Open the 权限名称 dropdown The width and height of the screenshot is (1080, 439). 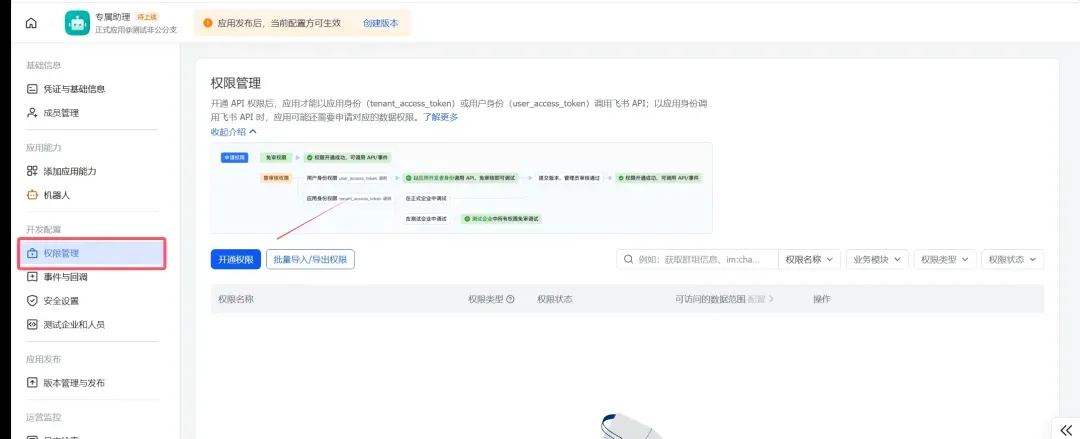pyautogui.click(x=809, y=259)
